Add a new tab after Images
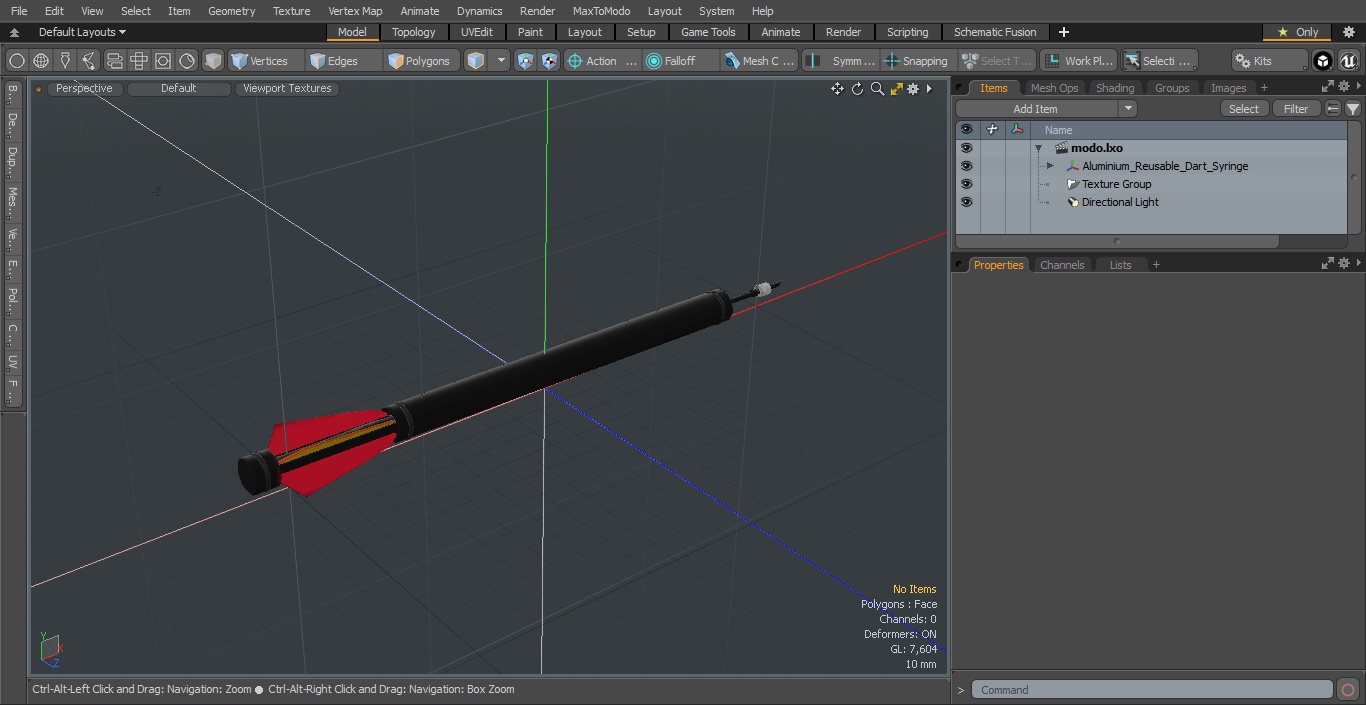This screenshot has width=1366, height=705. pyautogui.click(x=1264, y=88)
